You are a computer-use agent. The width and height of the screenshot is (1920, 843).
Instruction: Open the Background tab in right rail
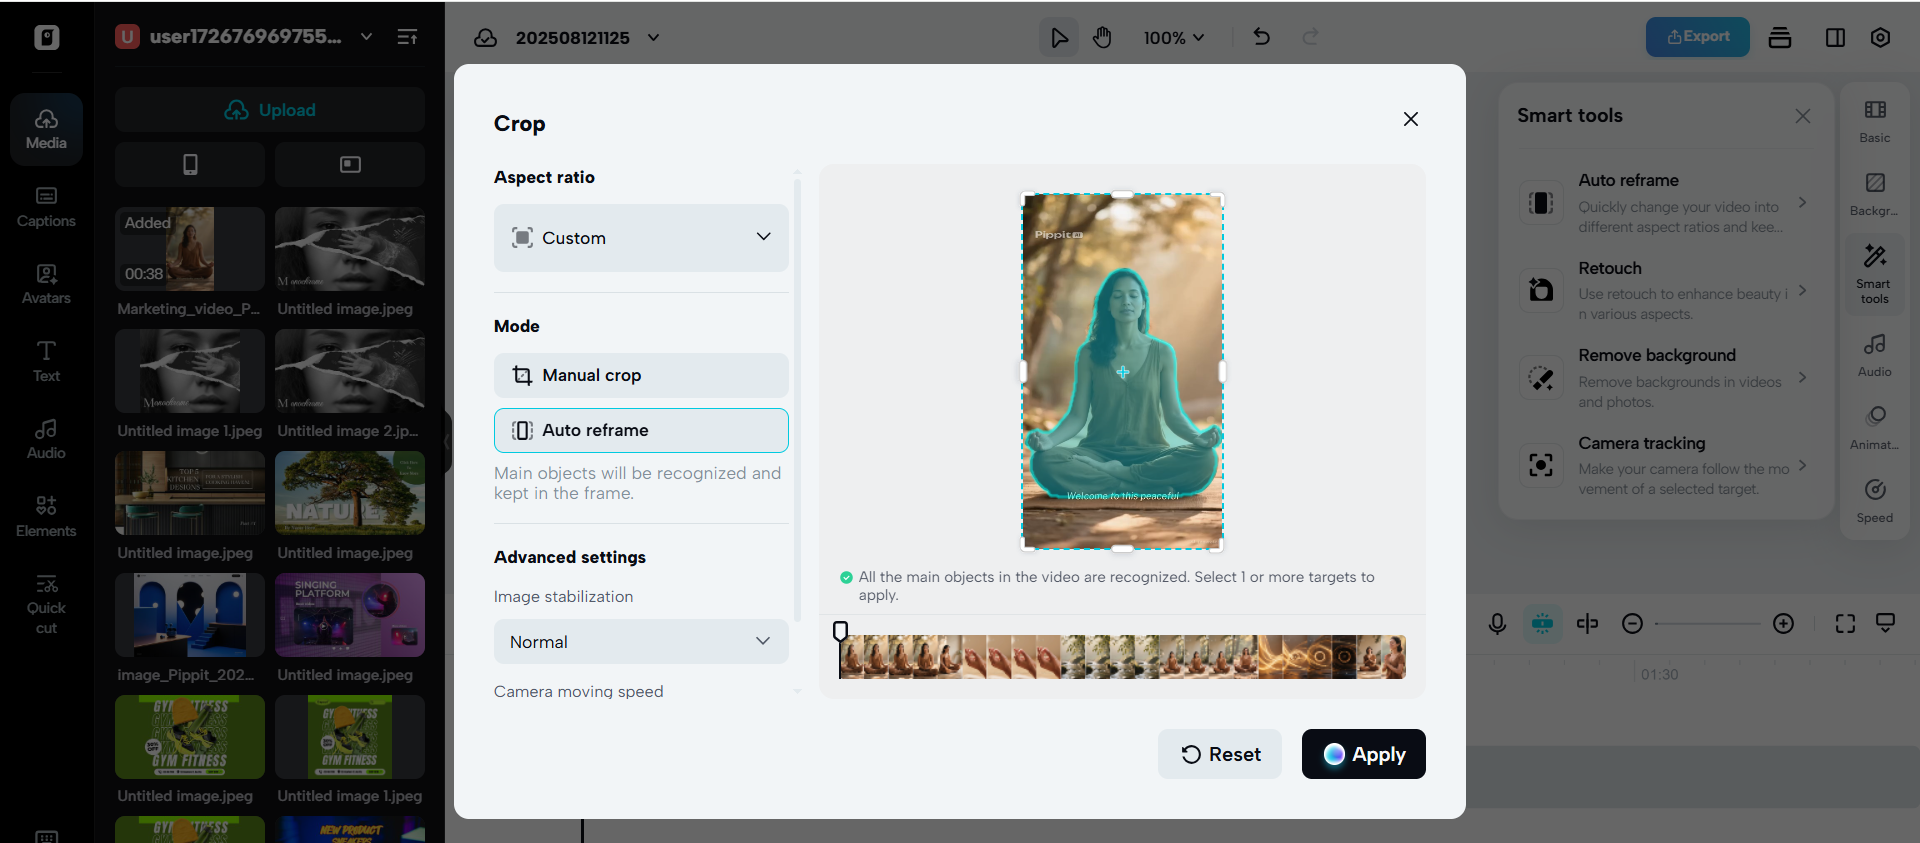1875,194
